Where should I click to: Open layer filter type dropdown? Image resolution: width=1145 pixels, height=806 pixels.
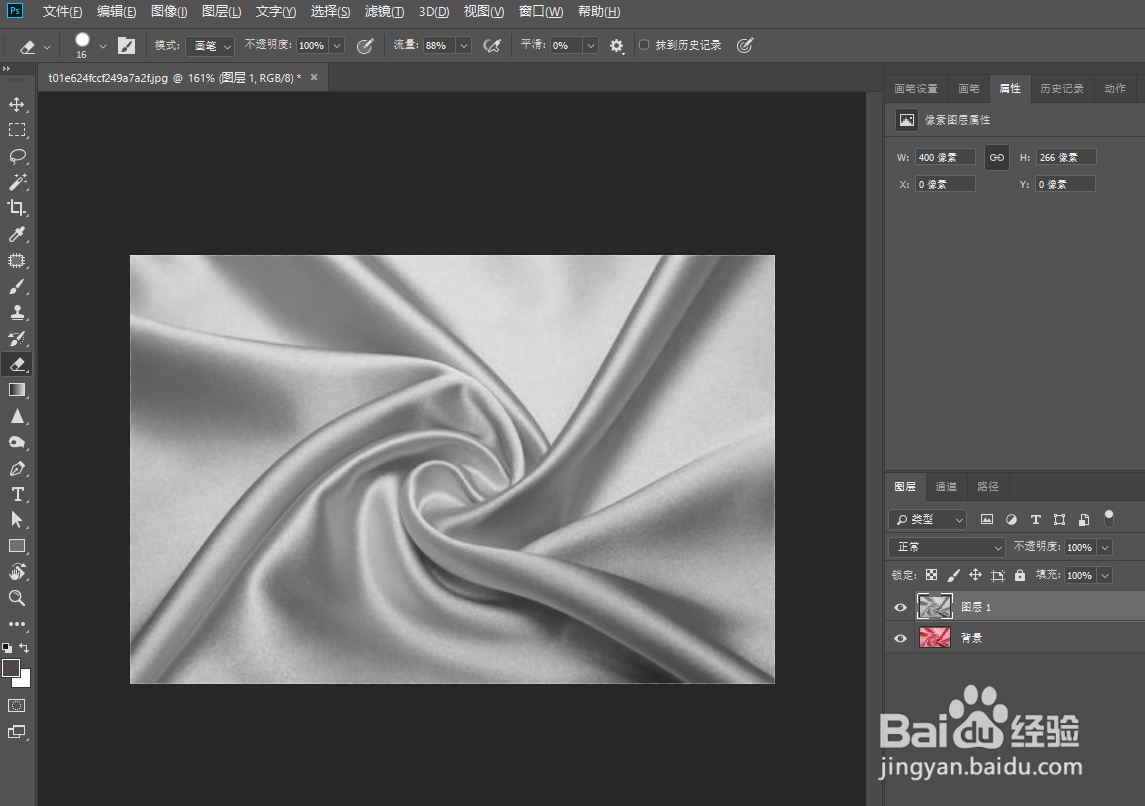pyautogui.click(x=928, y=519)
